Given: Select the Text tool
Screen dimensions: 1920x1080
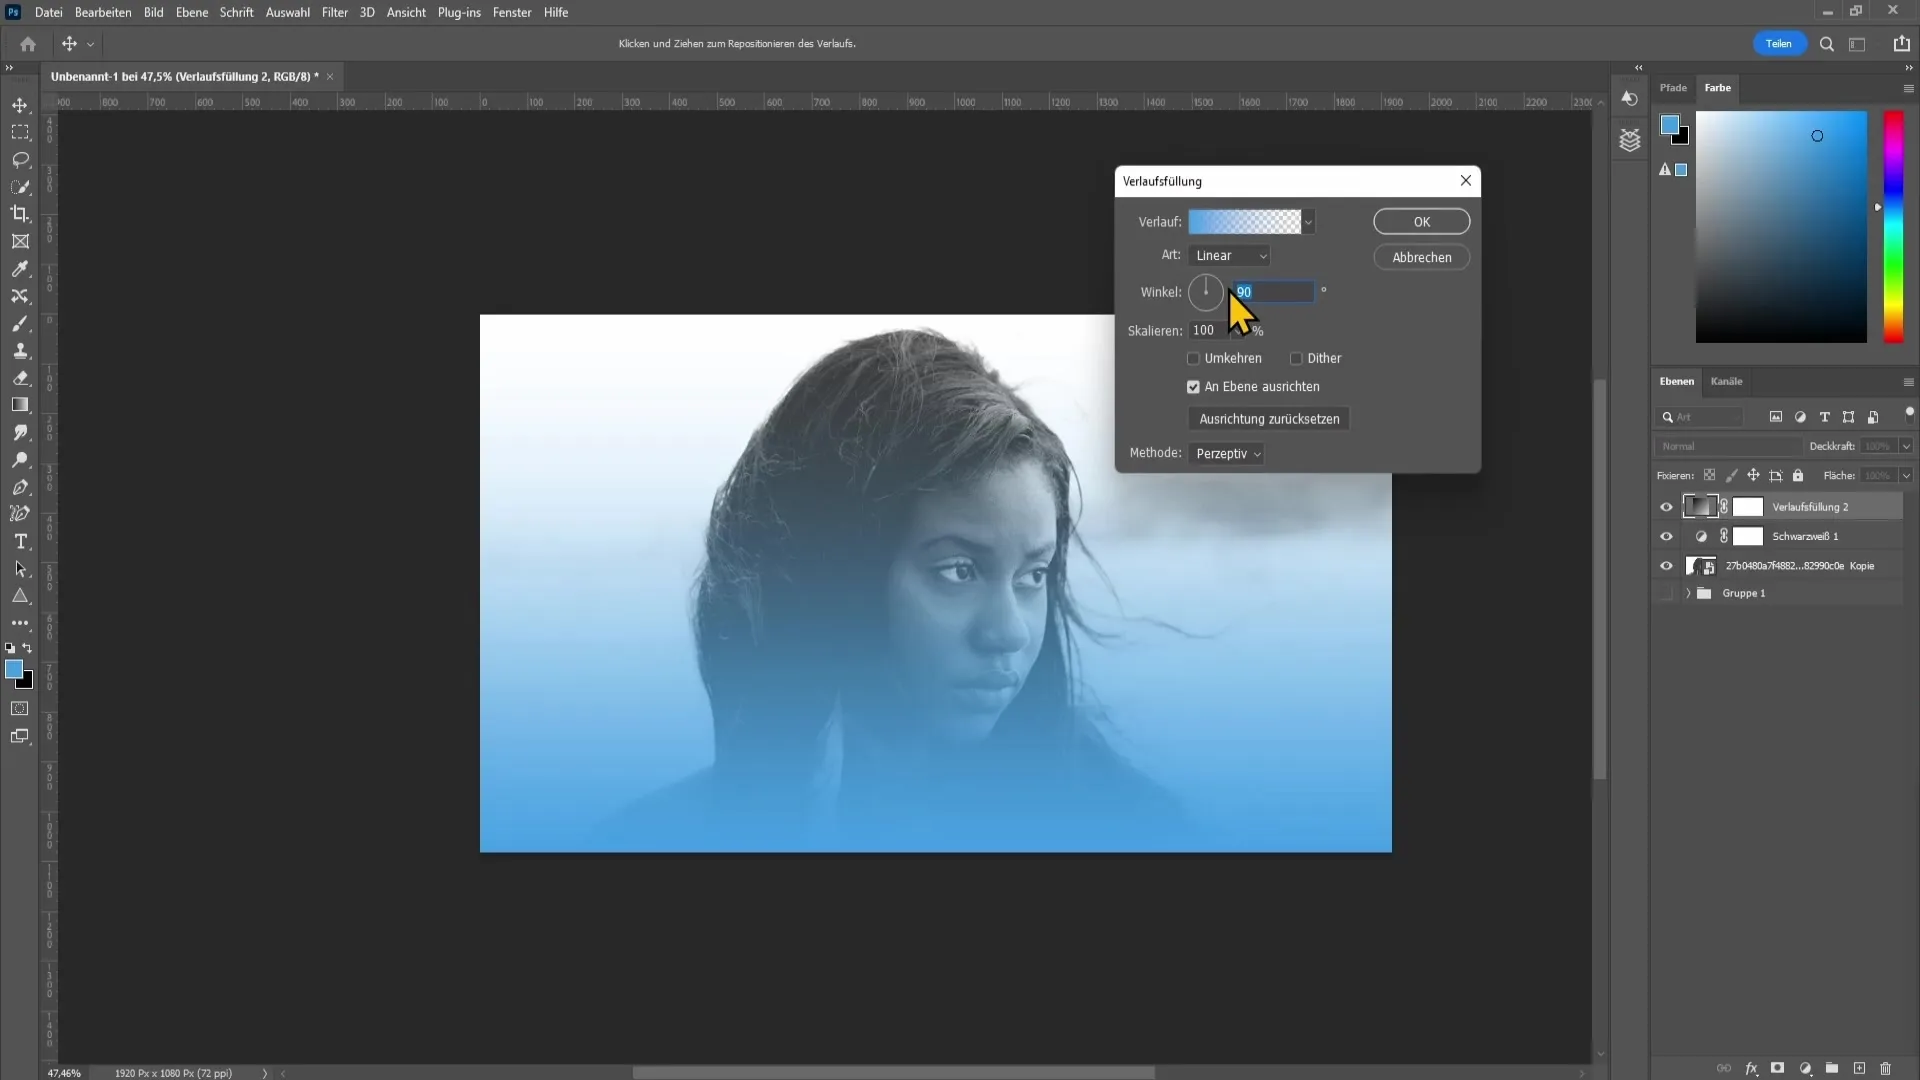Looking at the screenshot, I should tap(20, 542).
